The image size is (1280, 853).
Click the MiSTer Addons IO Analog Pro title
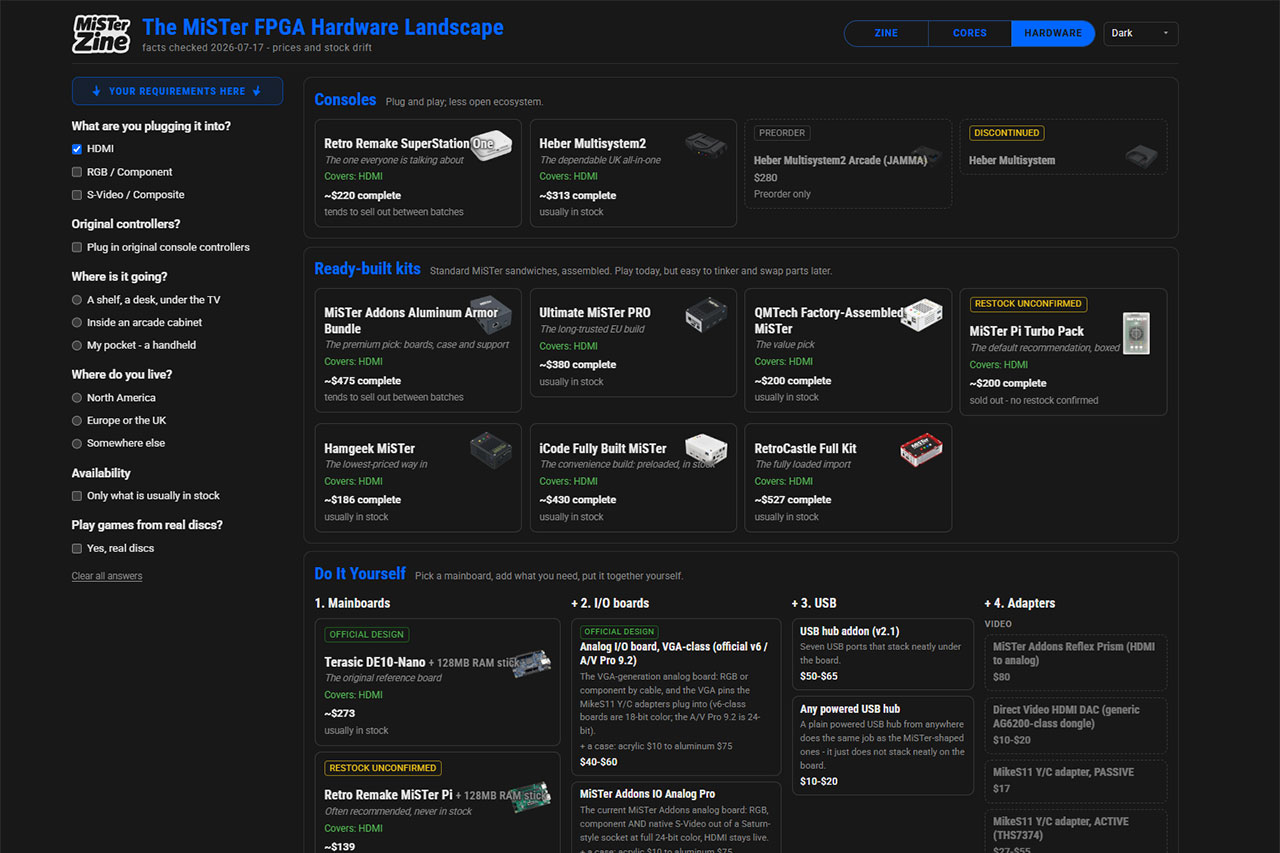pyautogui.click(x=648, y=794)
